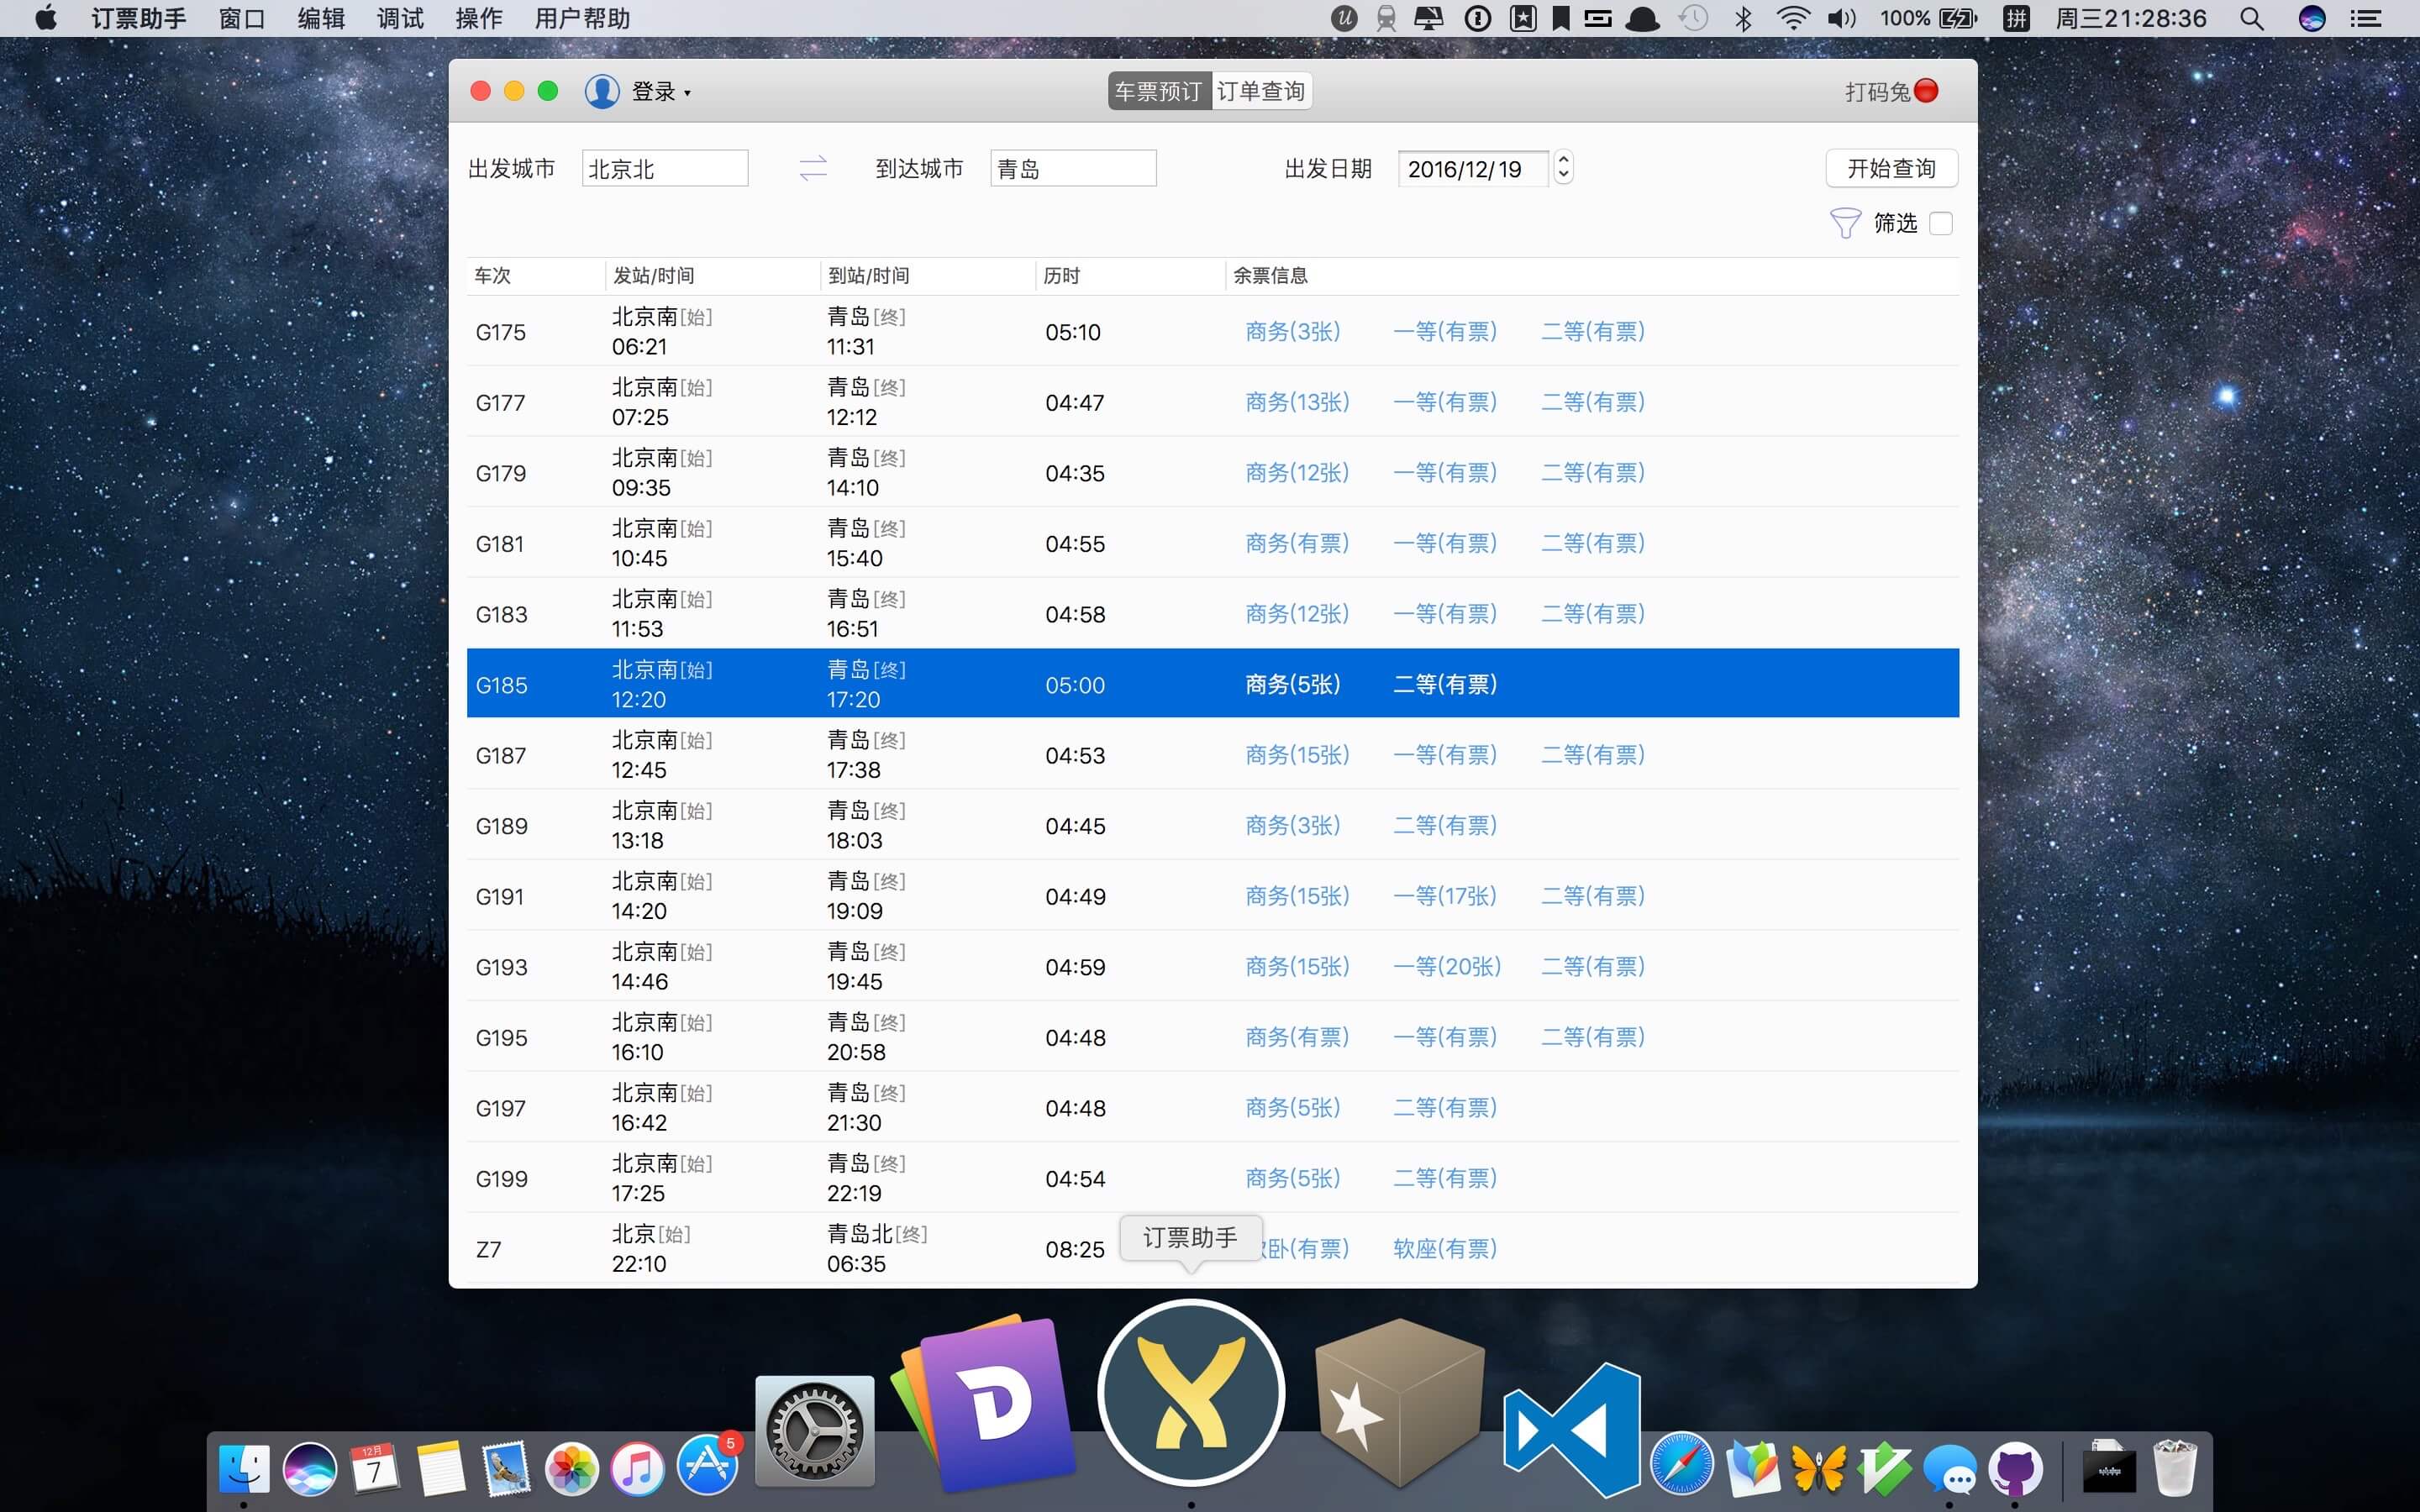Click the filter funnel icon

(x=1844, y=223)
